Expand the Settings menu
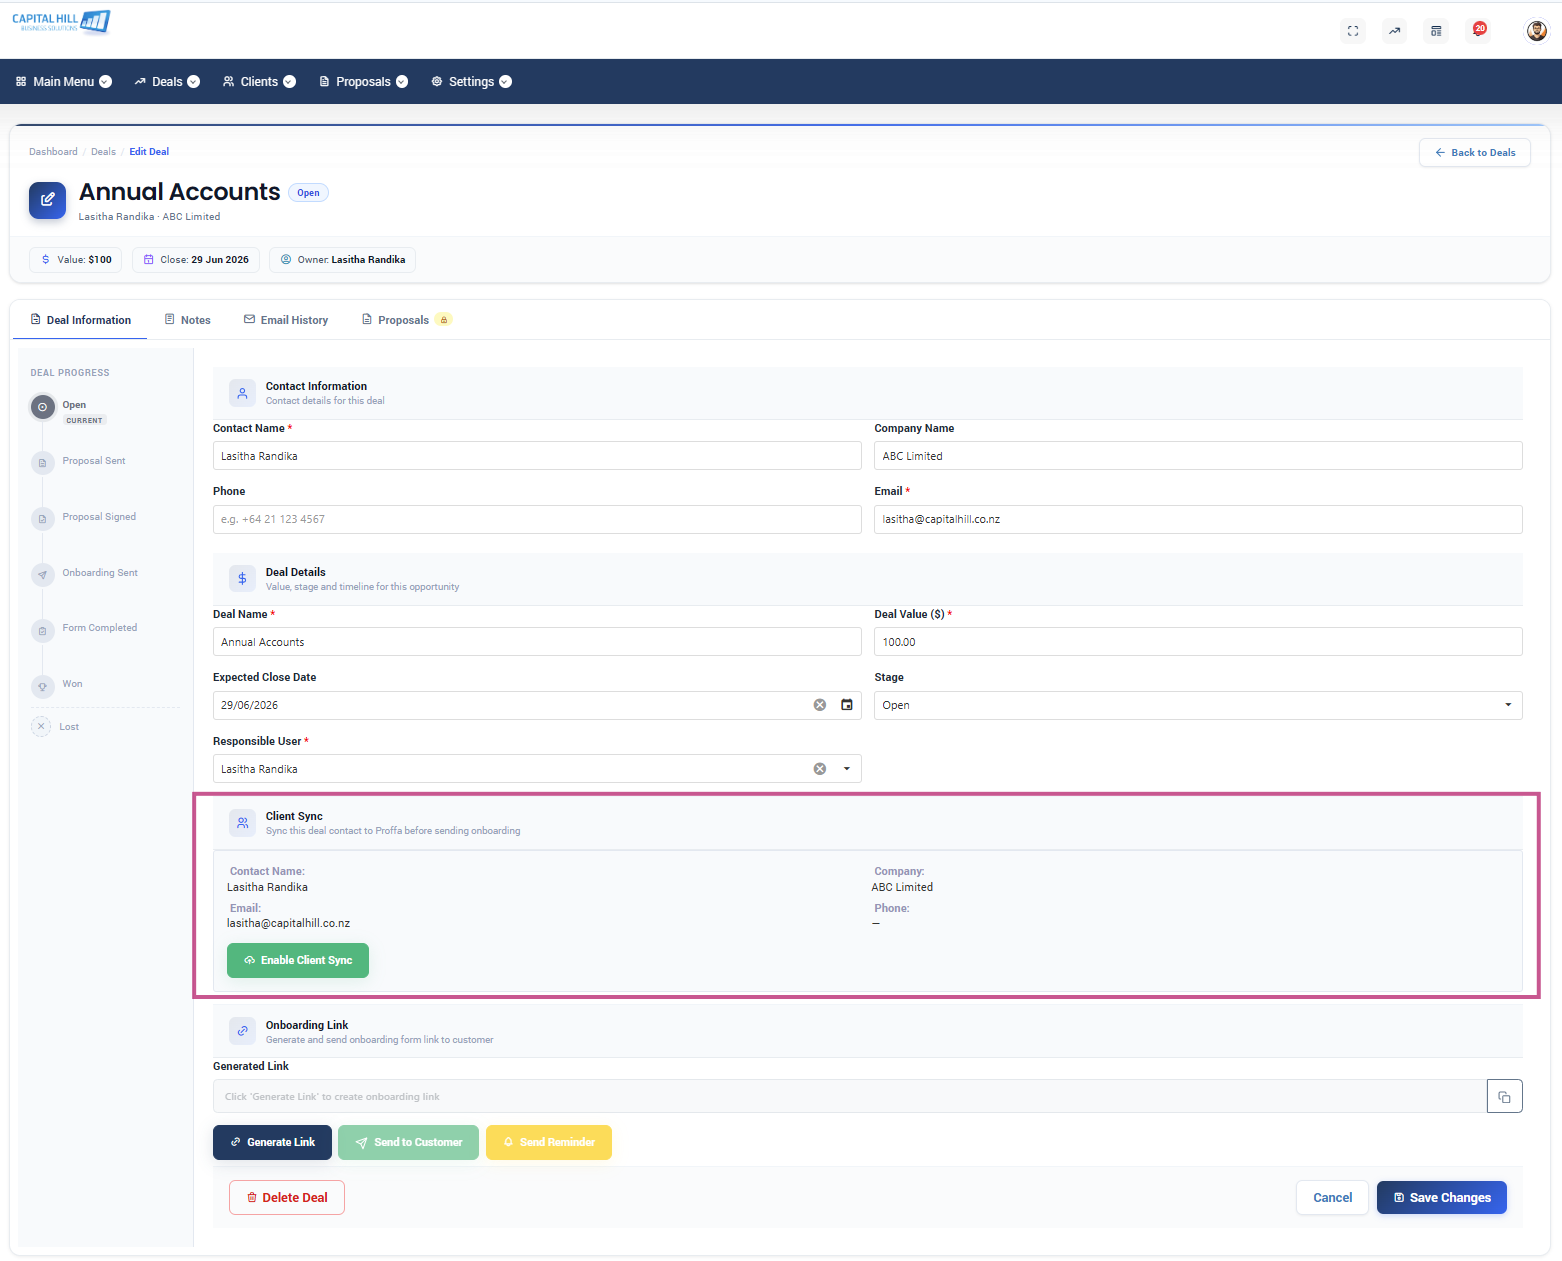1562x1261 pixels. click(471, 82)
